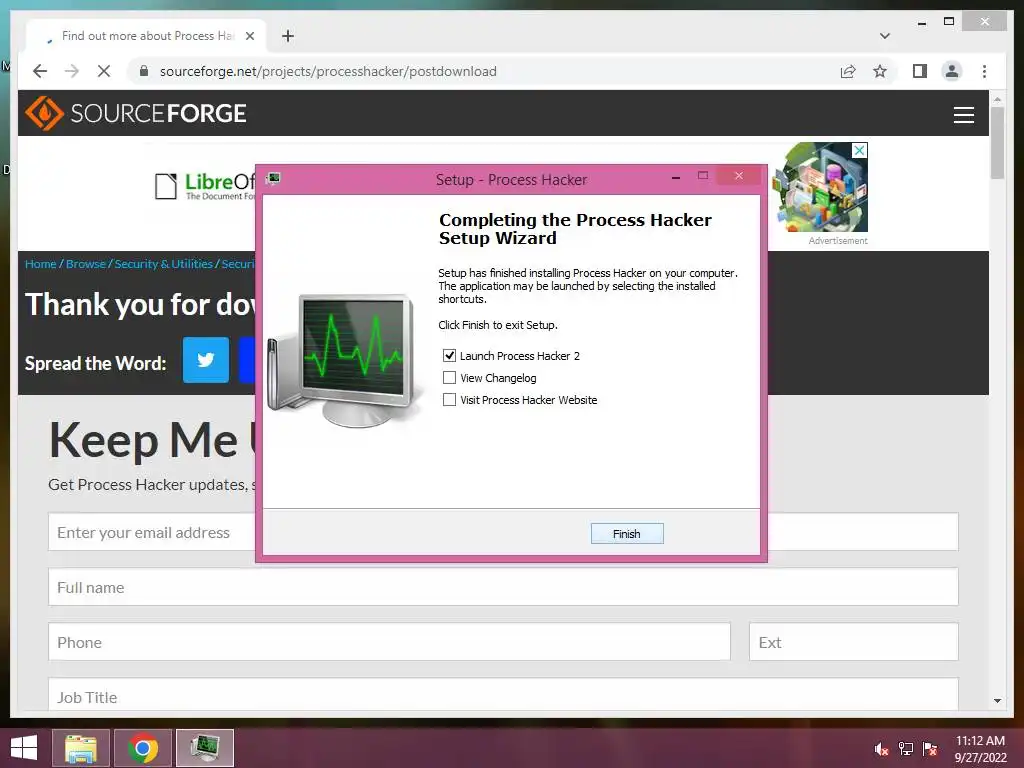This screenshot has width=1024, height=768.
Task: Click the Home breadcrumb link
Action: click(x=40, y=264)
